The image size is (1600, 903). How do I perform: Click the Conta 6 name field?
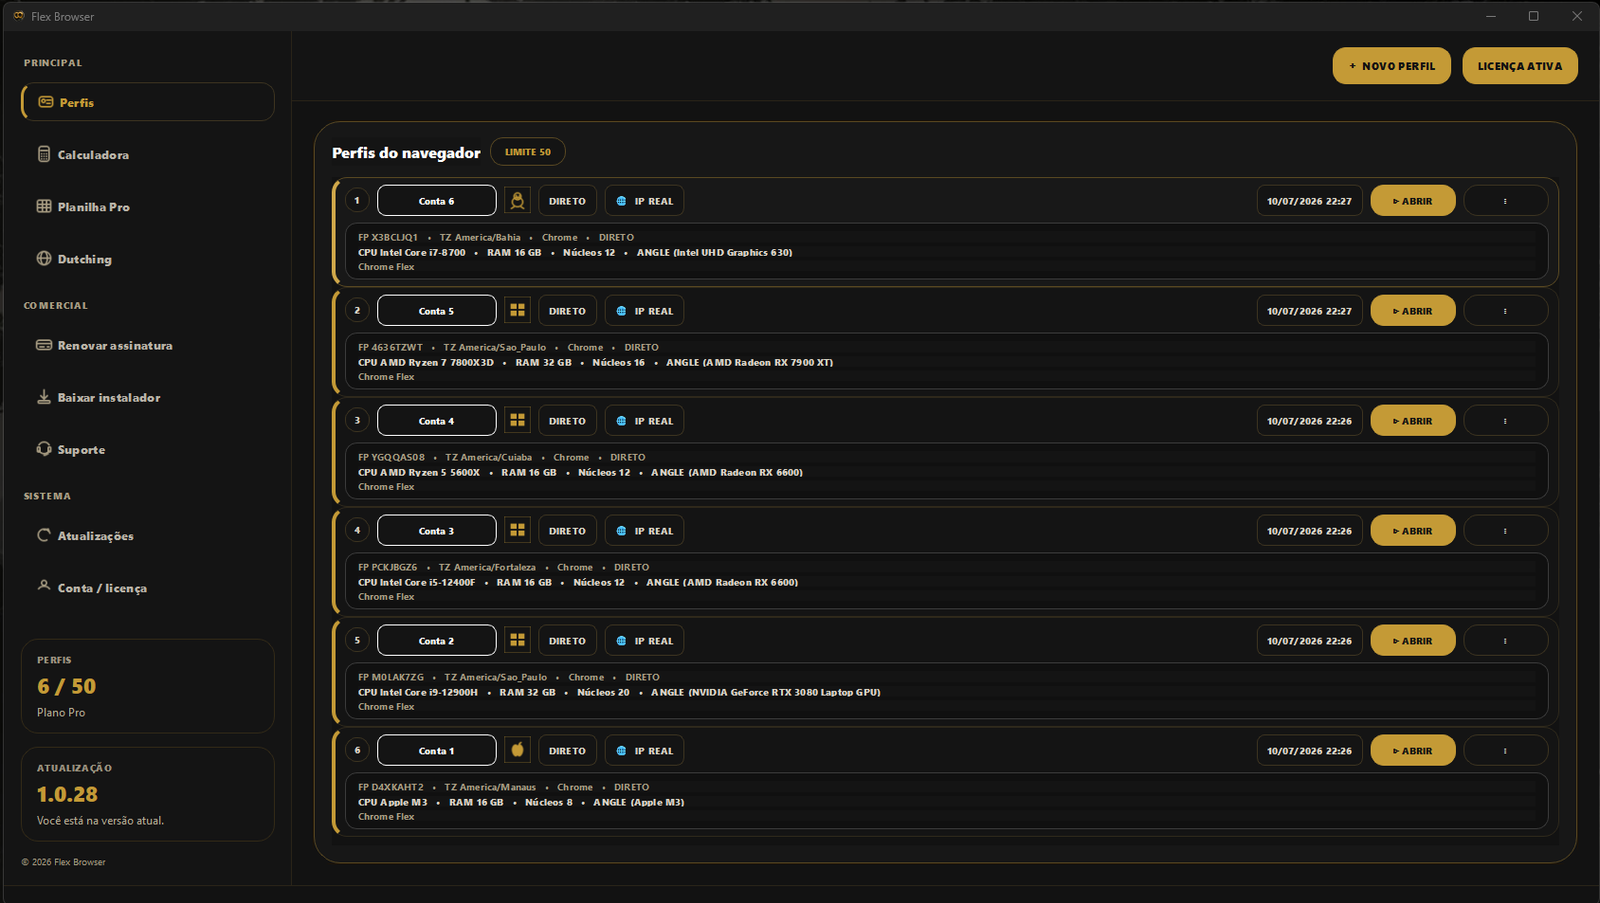[436, 201]
